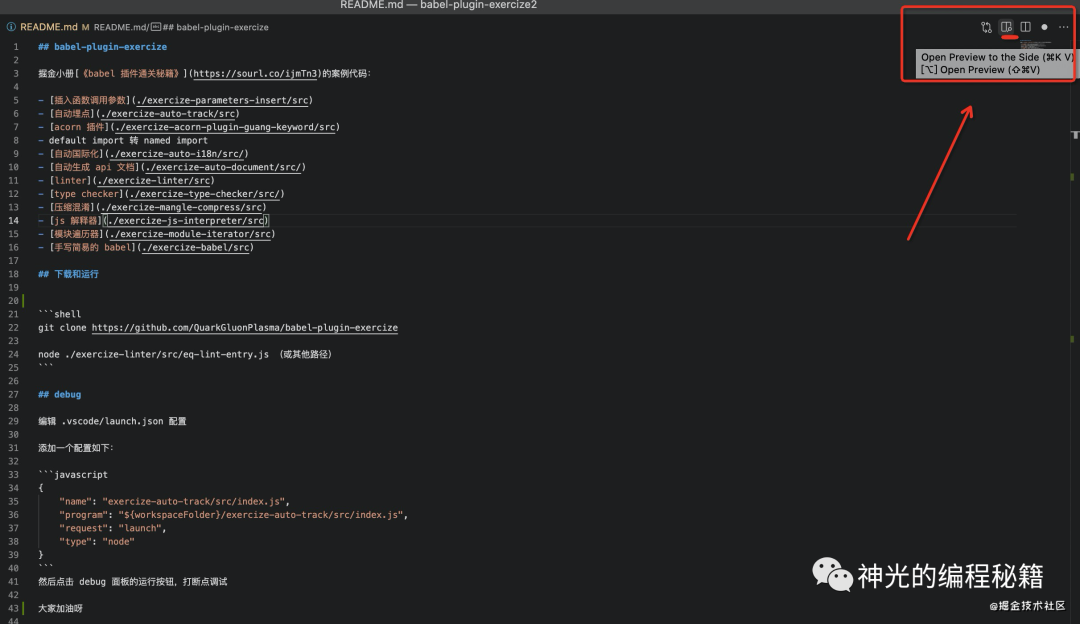Open the More Actions ellipsis menu
Screen dimensions: 1080x624
coord(1063,27)
